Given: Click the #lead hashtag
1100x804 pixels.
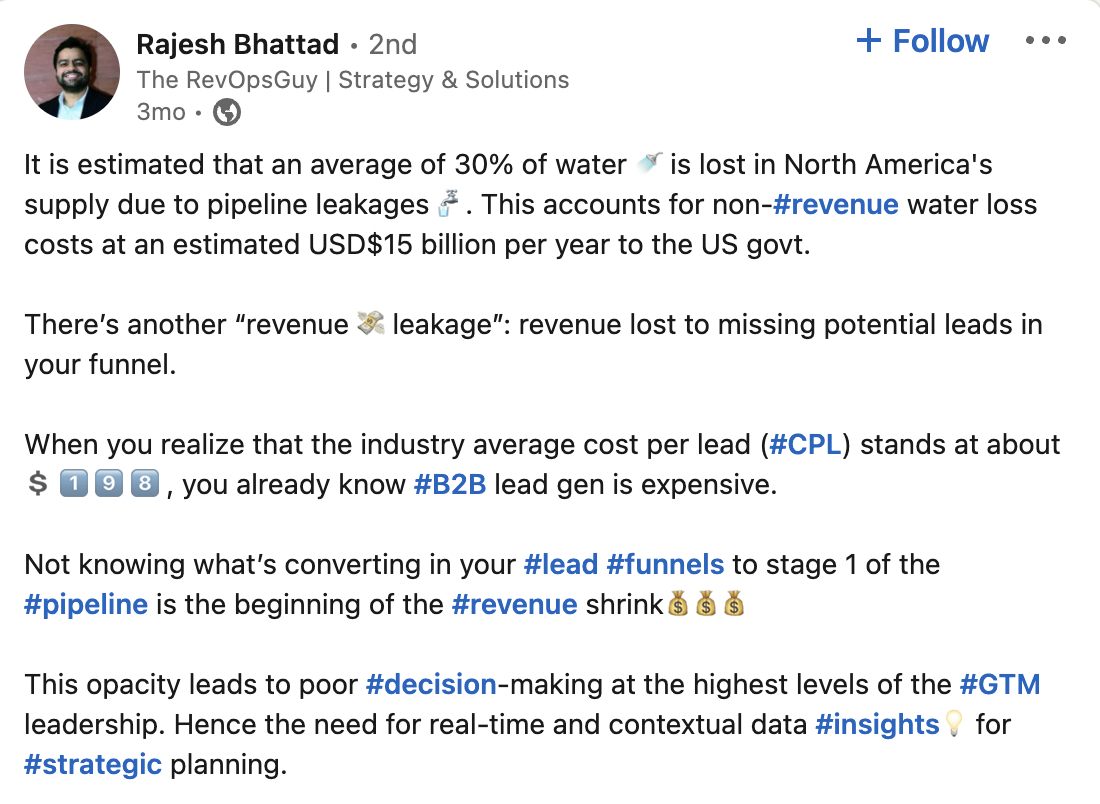Looking at the screenshot, I should pyautogui.click(x=560, y=564).
